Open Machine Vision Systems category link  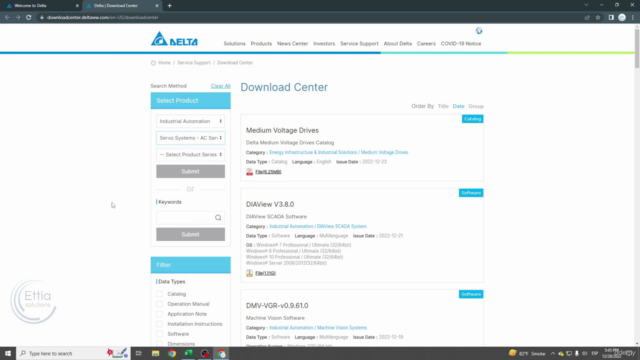318,328
